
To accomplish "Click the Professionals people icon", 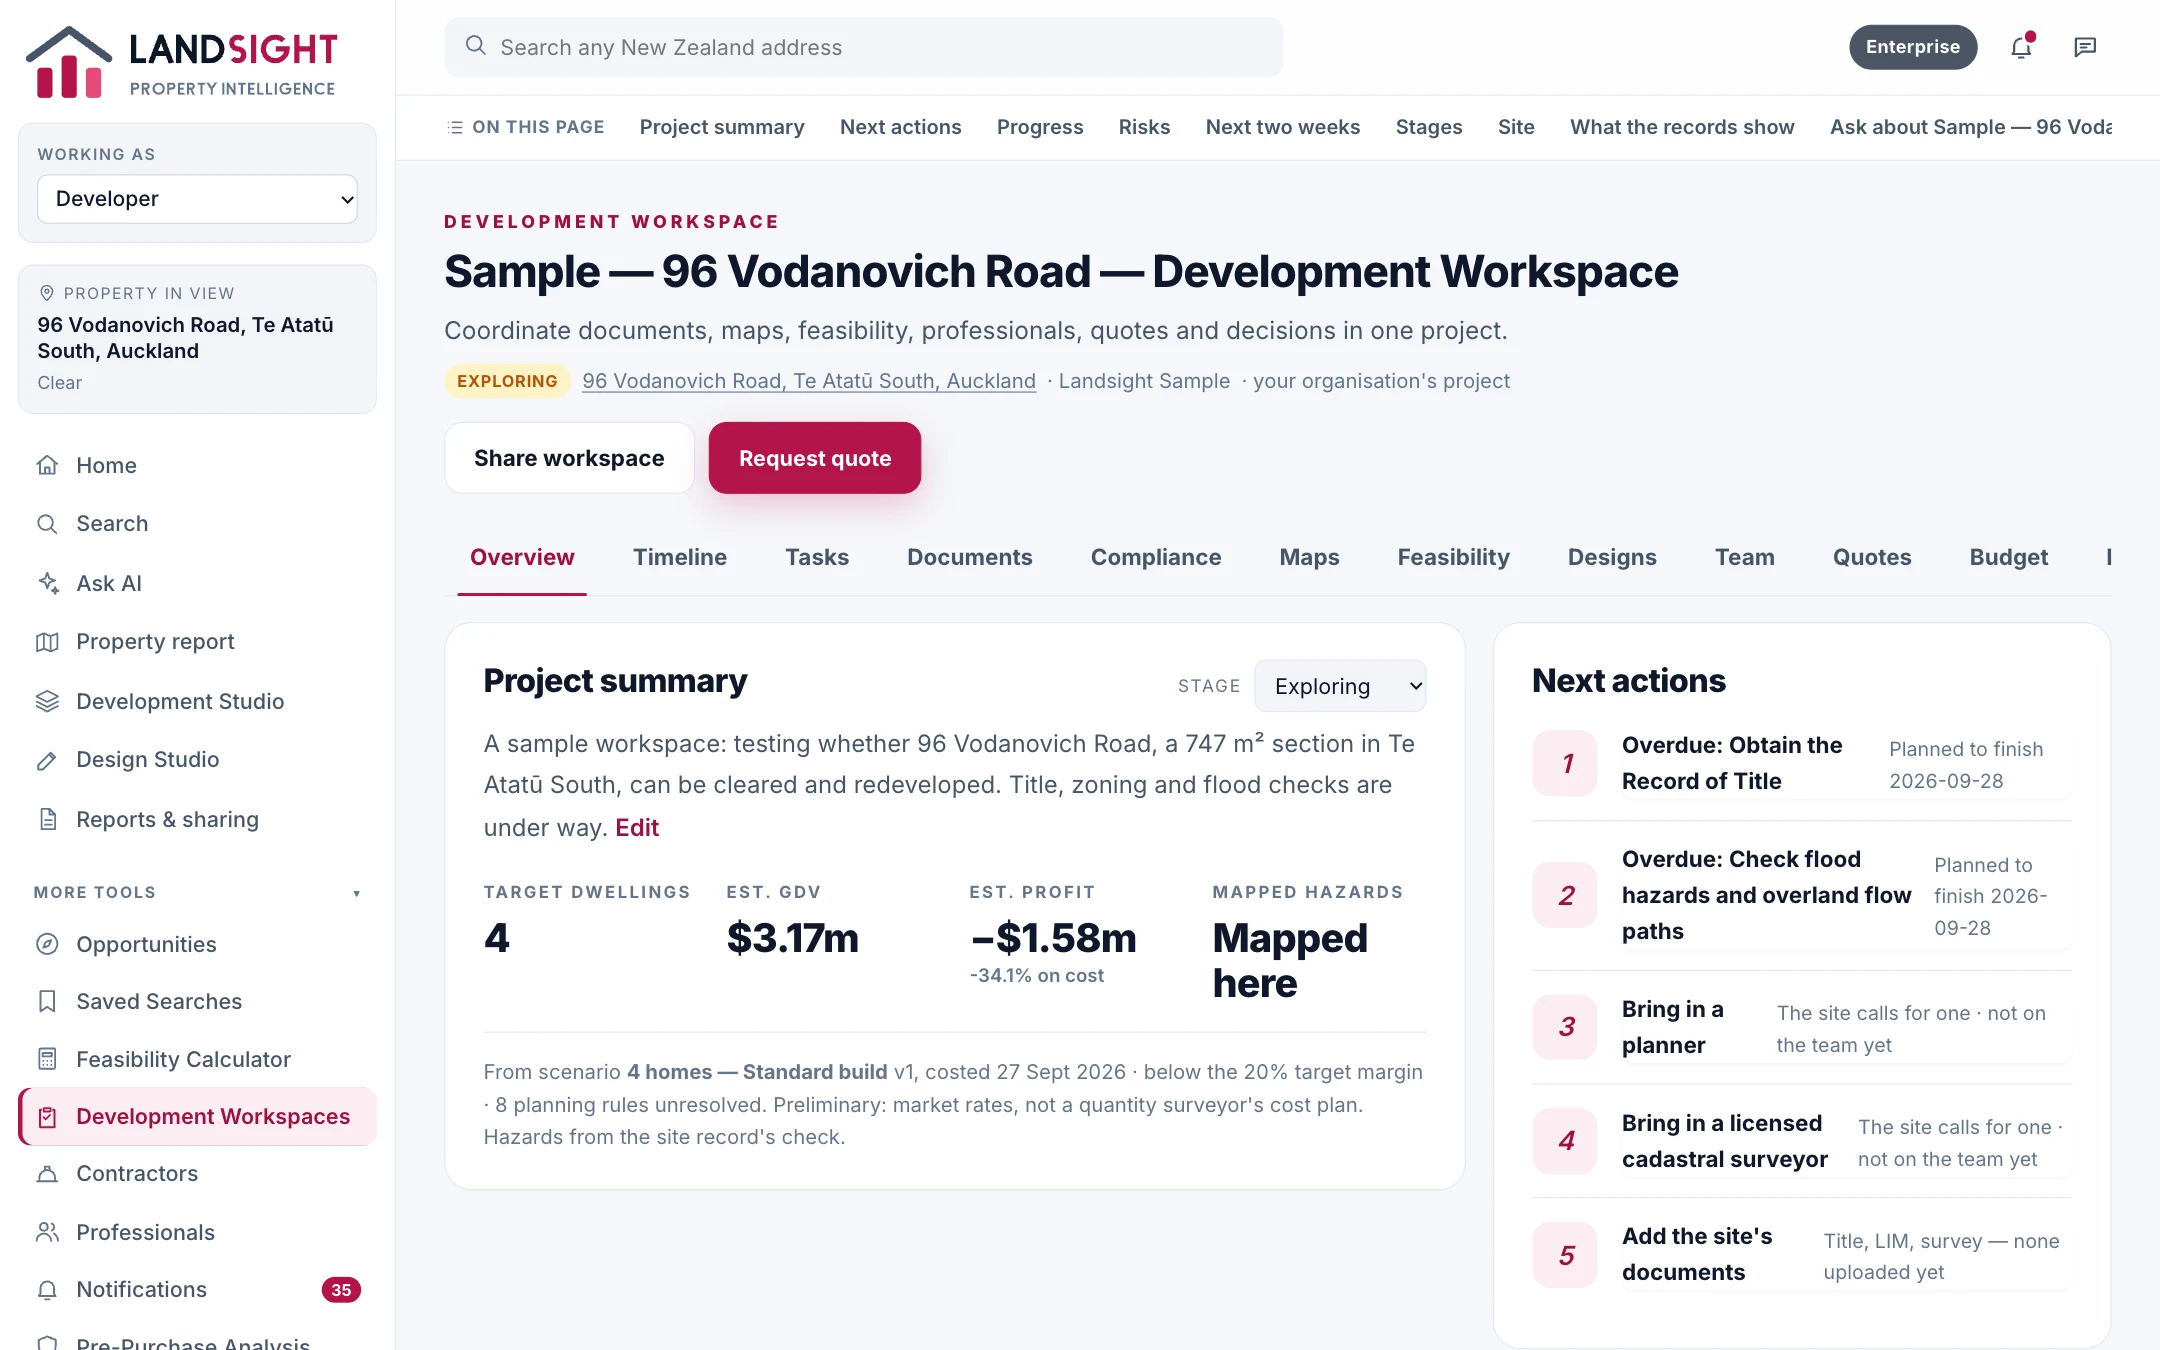I will tap(47, 1232).
